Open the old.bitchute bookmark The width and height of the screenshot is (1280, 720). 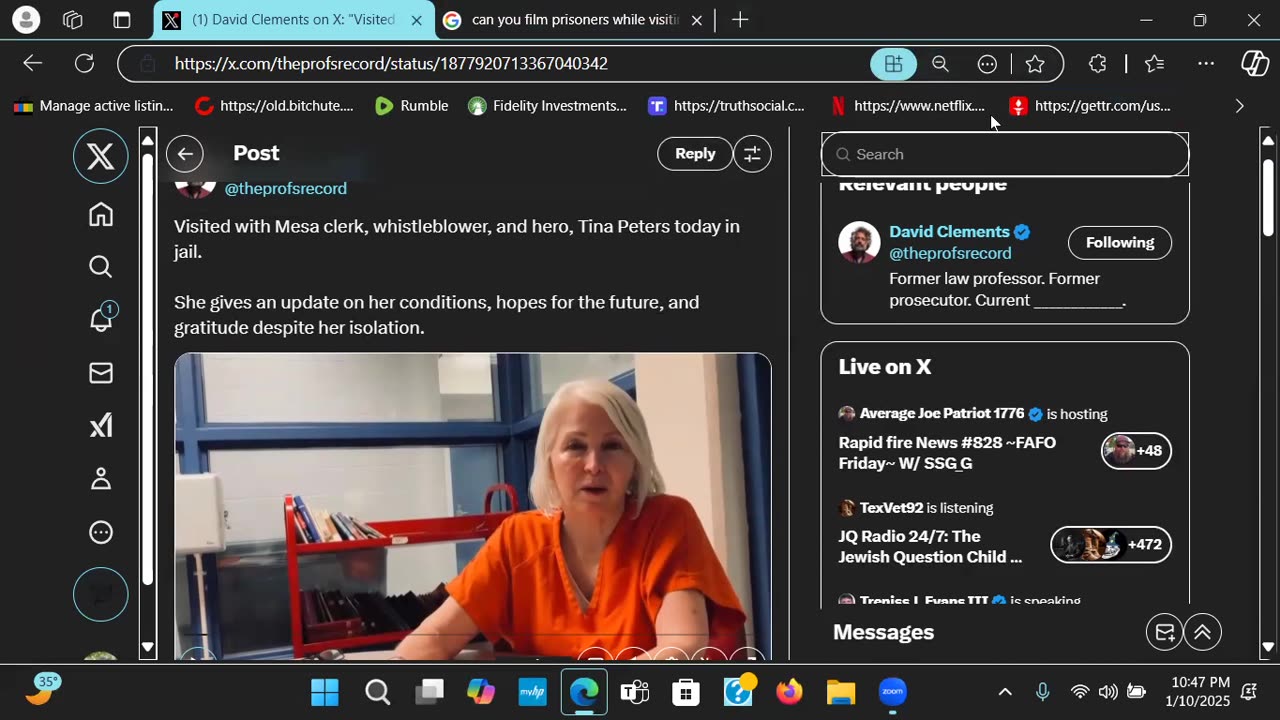(274, 106)
